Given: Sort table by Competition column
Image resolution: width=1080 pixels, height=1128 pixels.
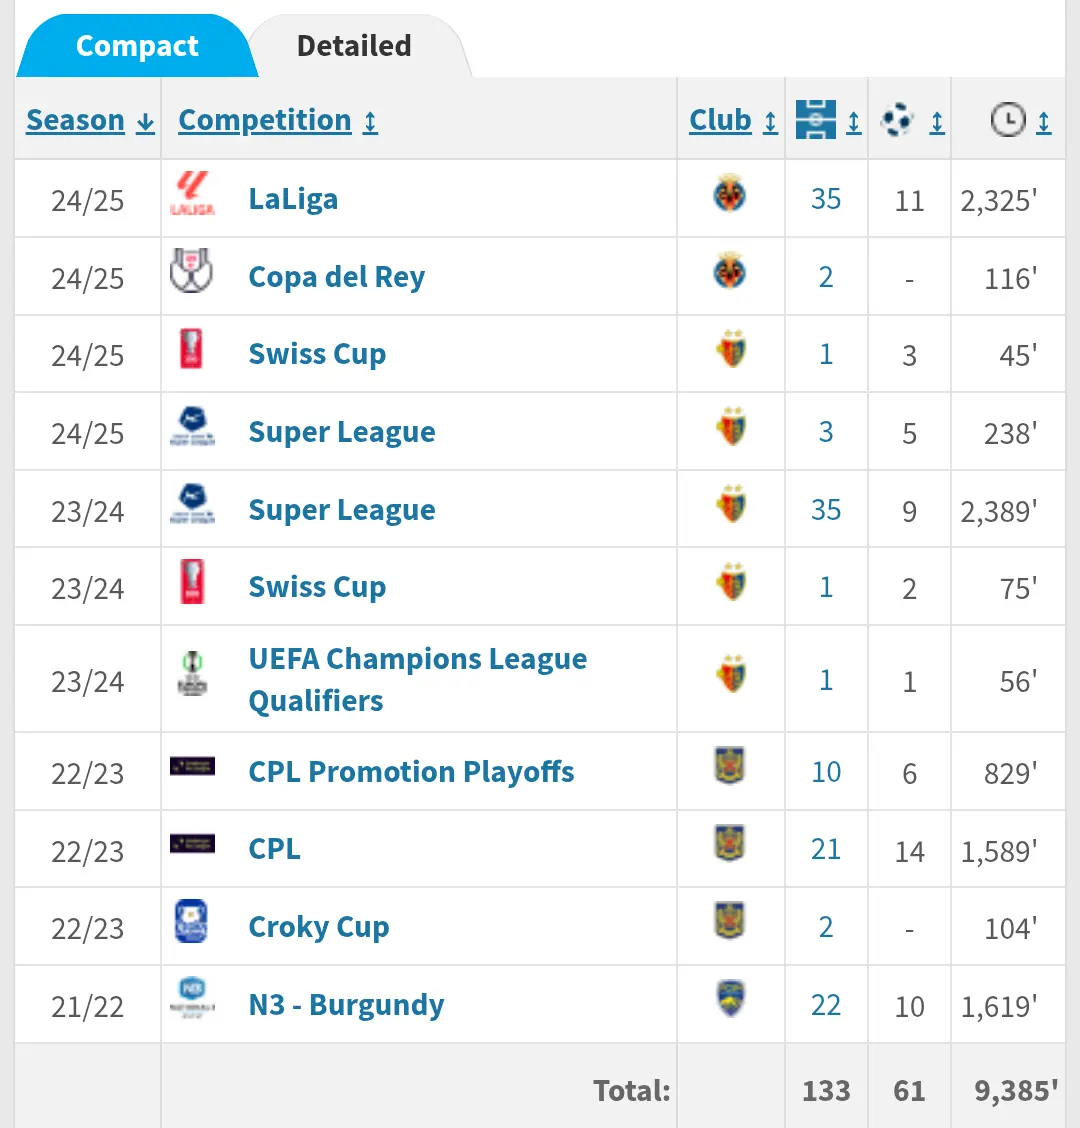Looking at the screenshot, I should click(x=277, y=120).
